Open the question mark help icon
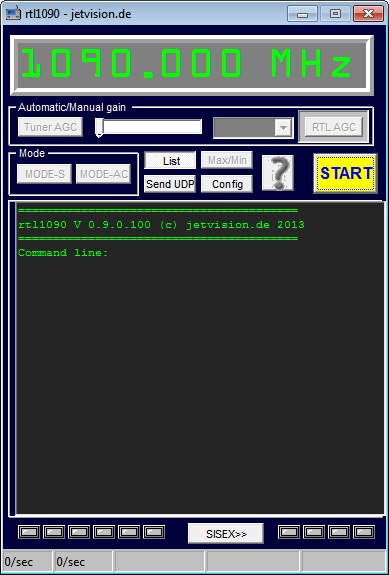This screenshot has height=575, width=389. pyautogui.click(x=278, y=173)
